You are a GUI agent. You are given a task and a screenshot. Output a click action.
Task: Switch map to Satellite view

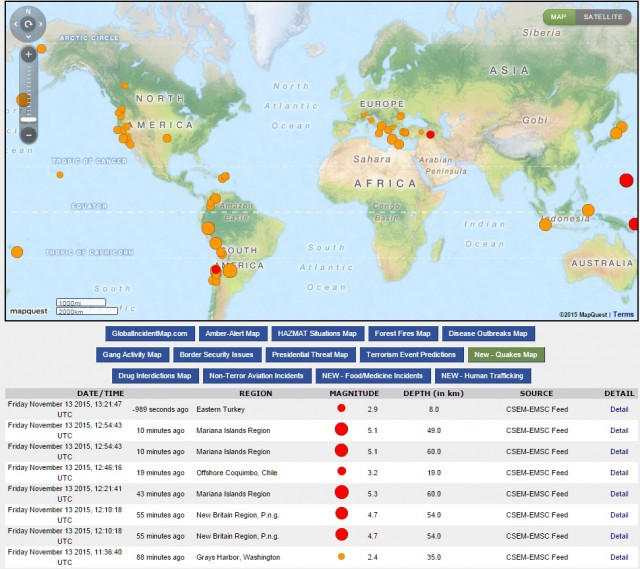pos(603,17)
